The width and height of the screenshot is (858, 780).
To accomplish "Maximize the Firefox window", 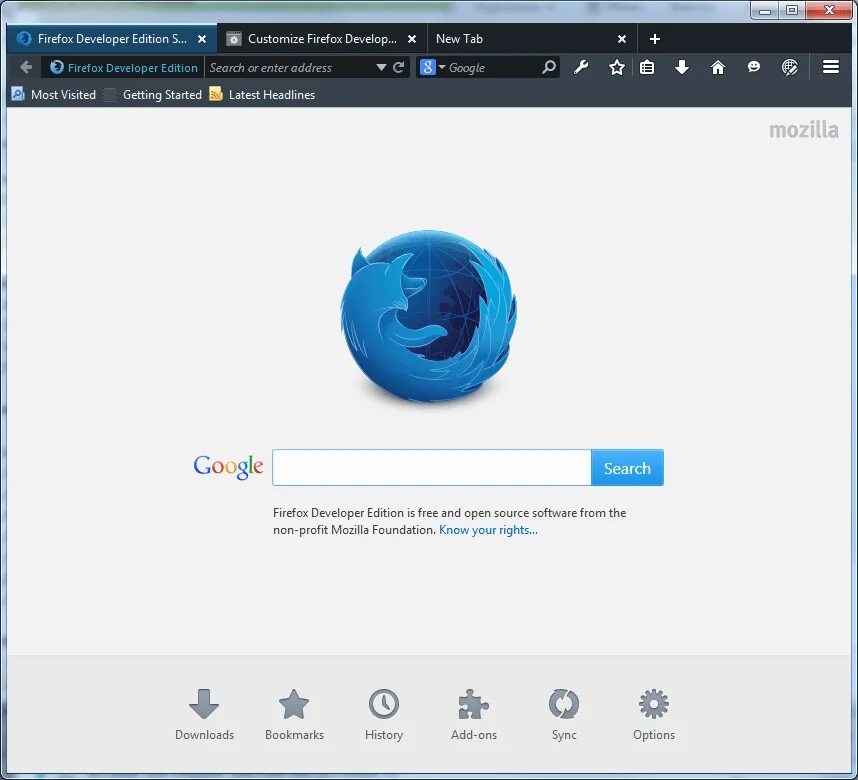I will point(791,10).
